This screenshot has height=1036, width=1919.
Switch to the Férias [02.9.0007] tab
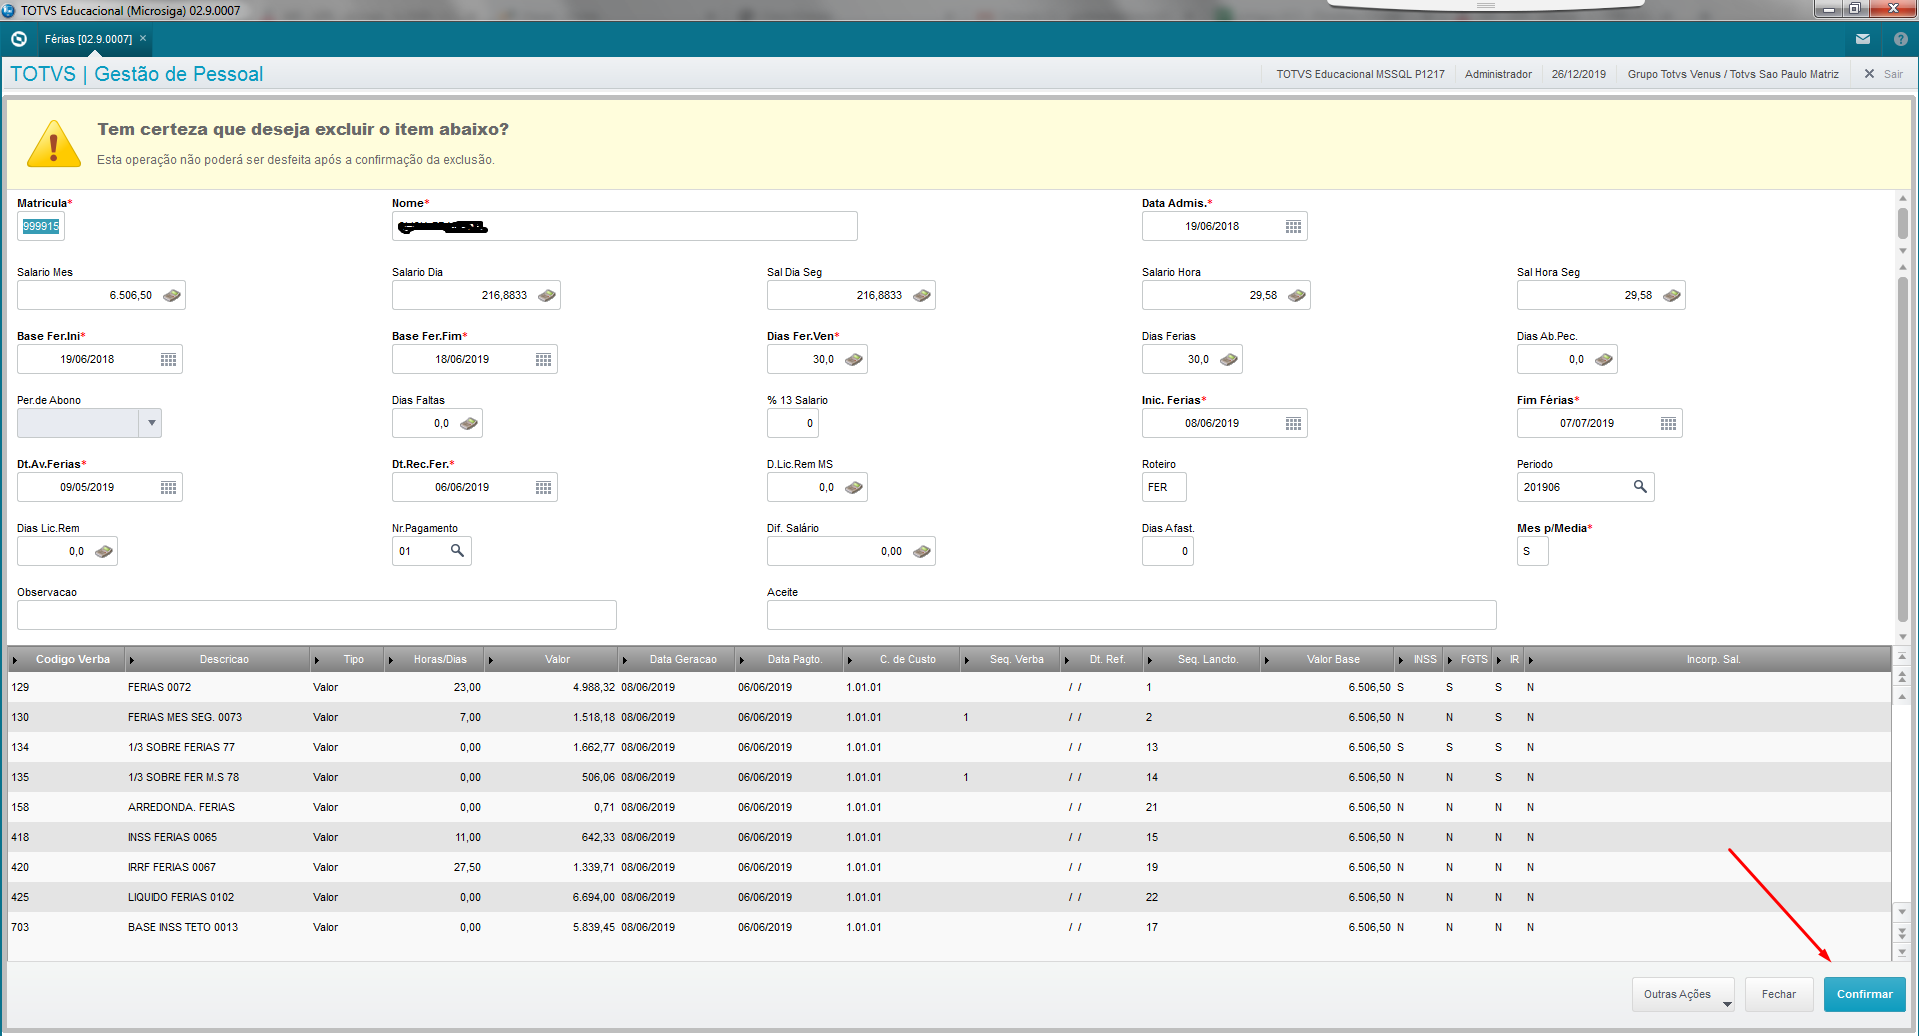[88, 39]
